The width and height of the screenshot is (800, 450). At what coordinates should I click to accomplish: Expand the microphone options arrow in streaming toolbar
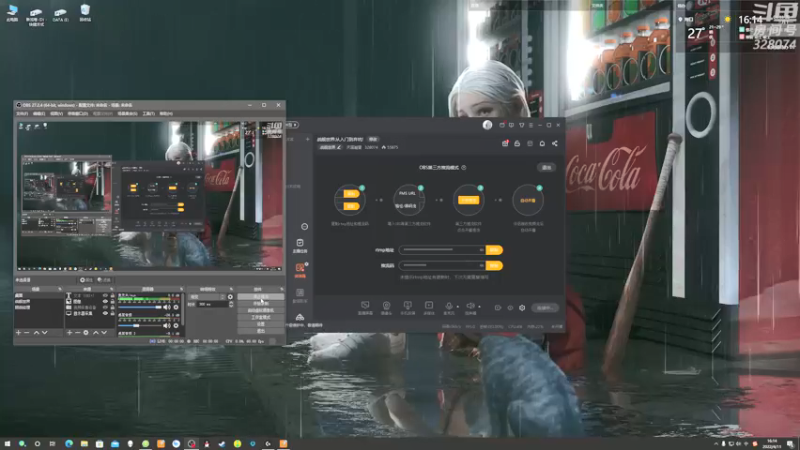457,305
